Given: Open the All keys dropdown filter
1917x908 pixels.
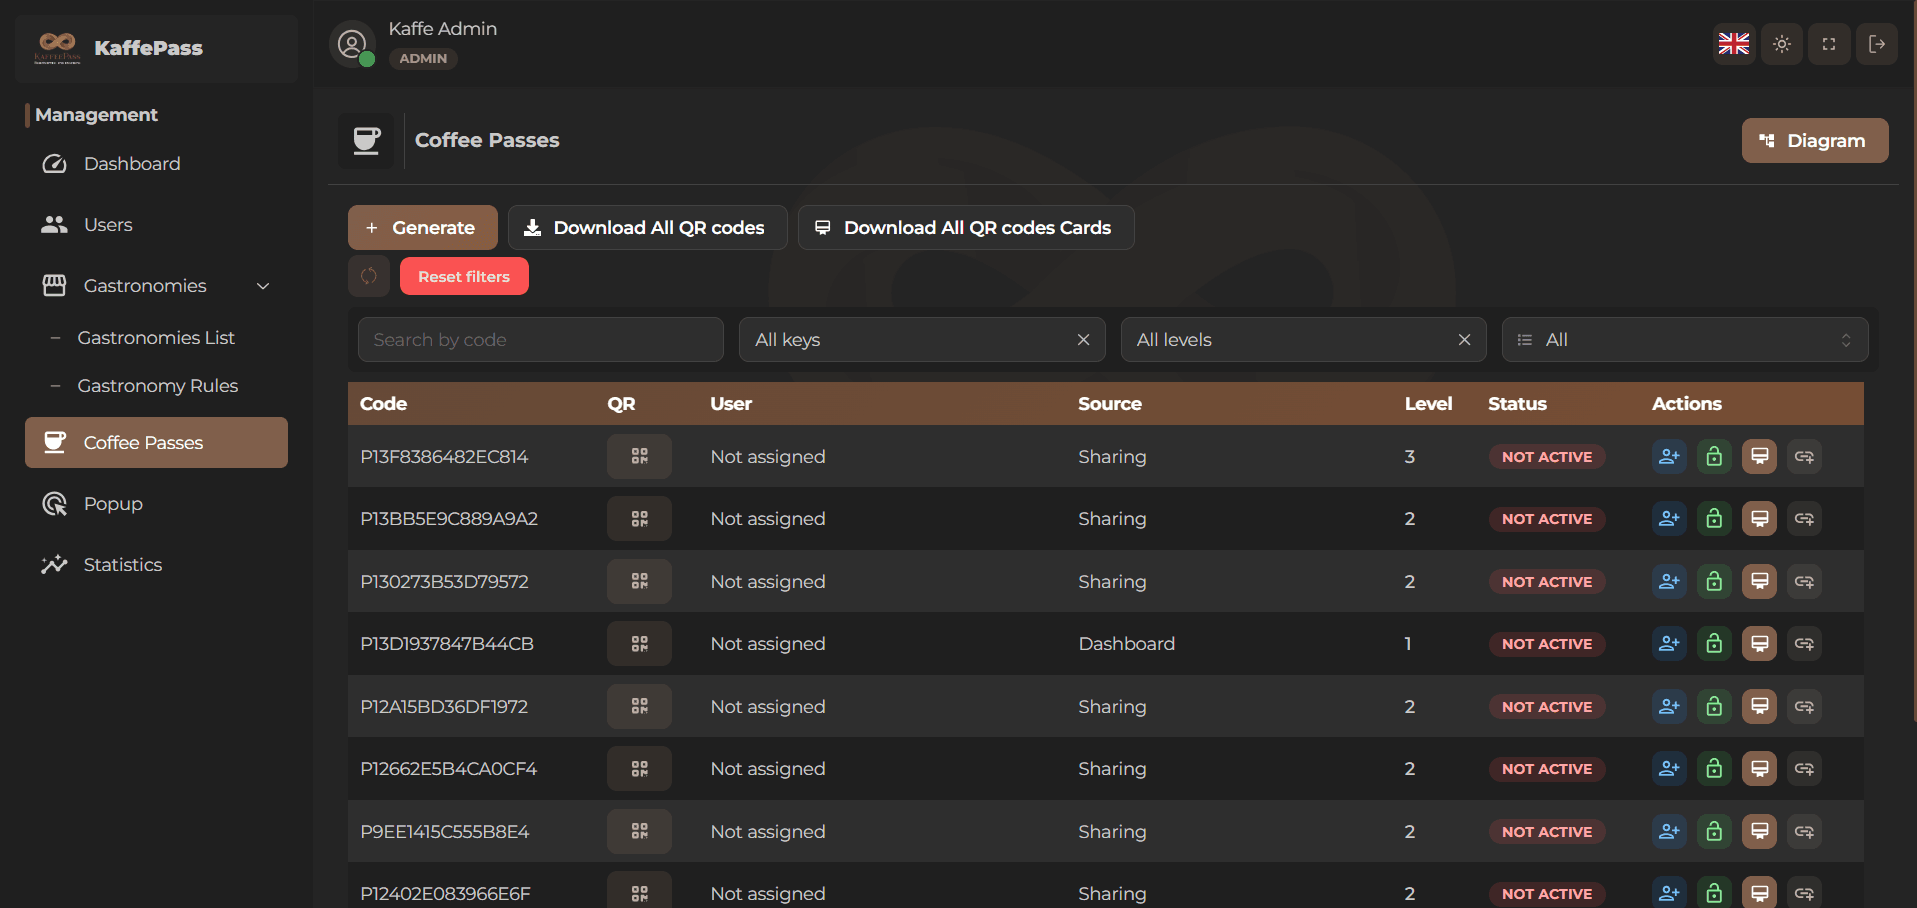Looking at the screenshot, I should point(905,340).
